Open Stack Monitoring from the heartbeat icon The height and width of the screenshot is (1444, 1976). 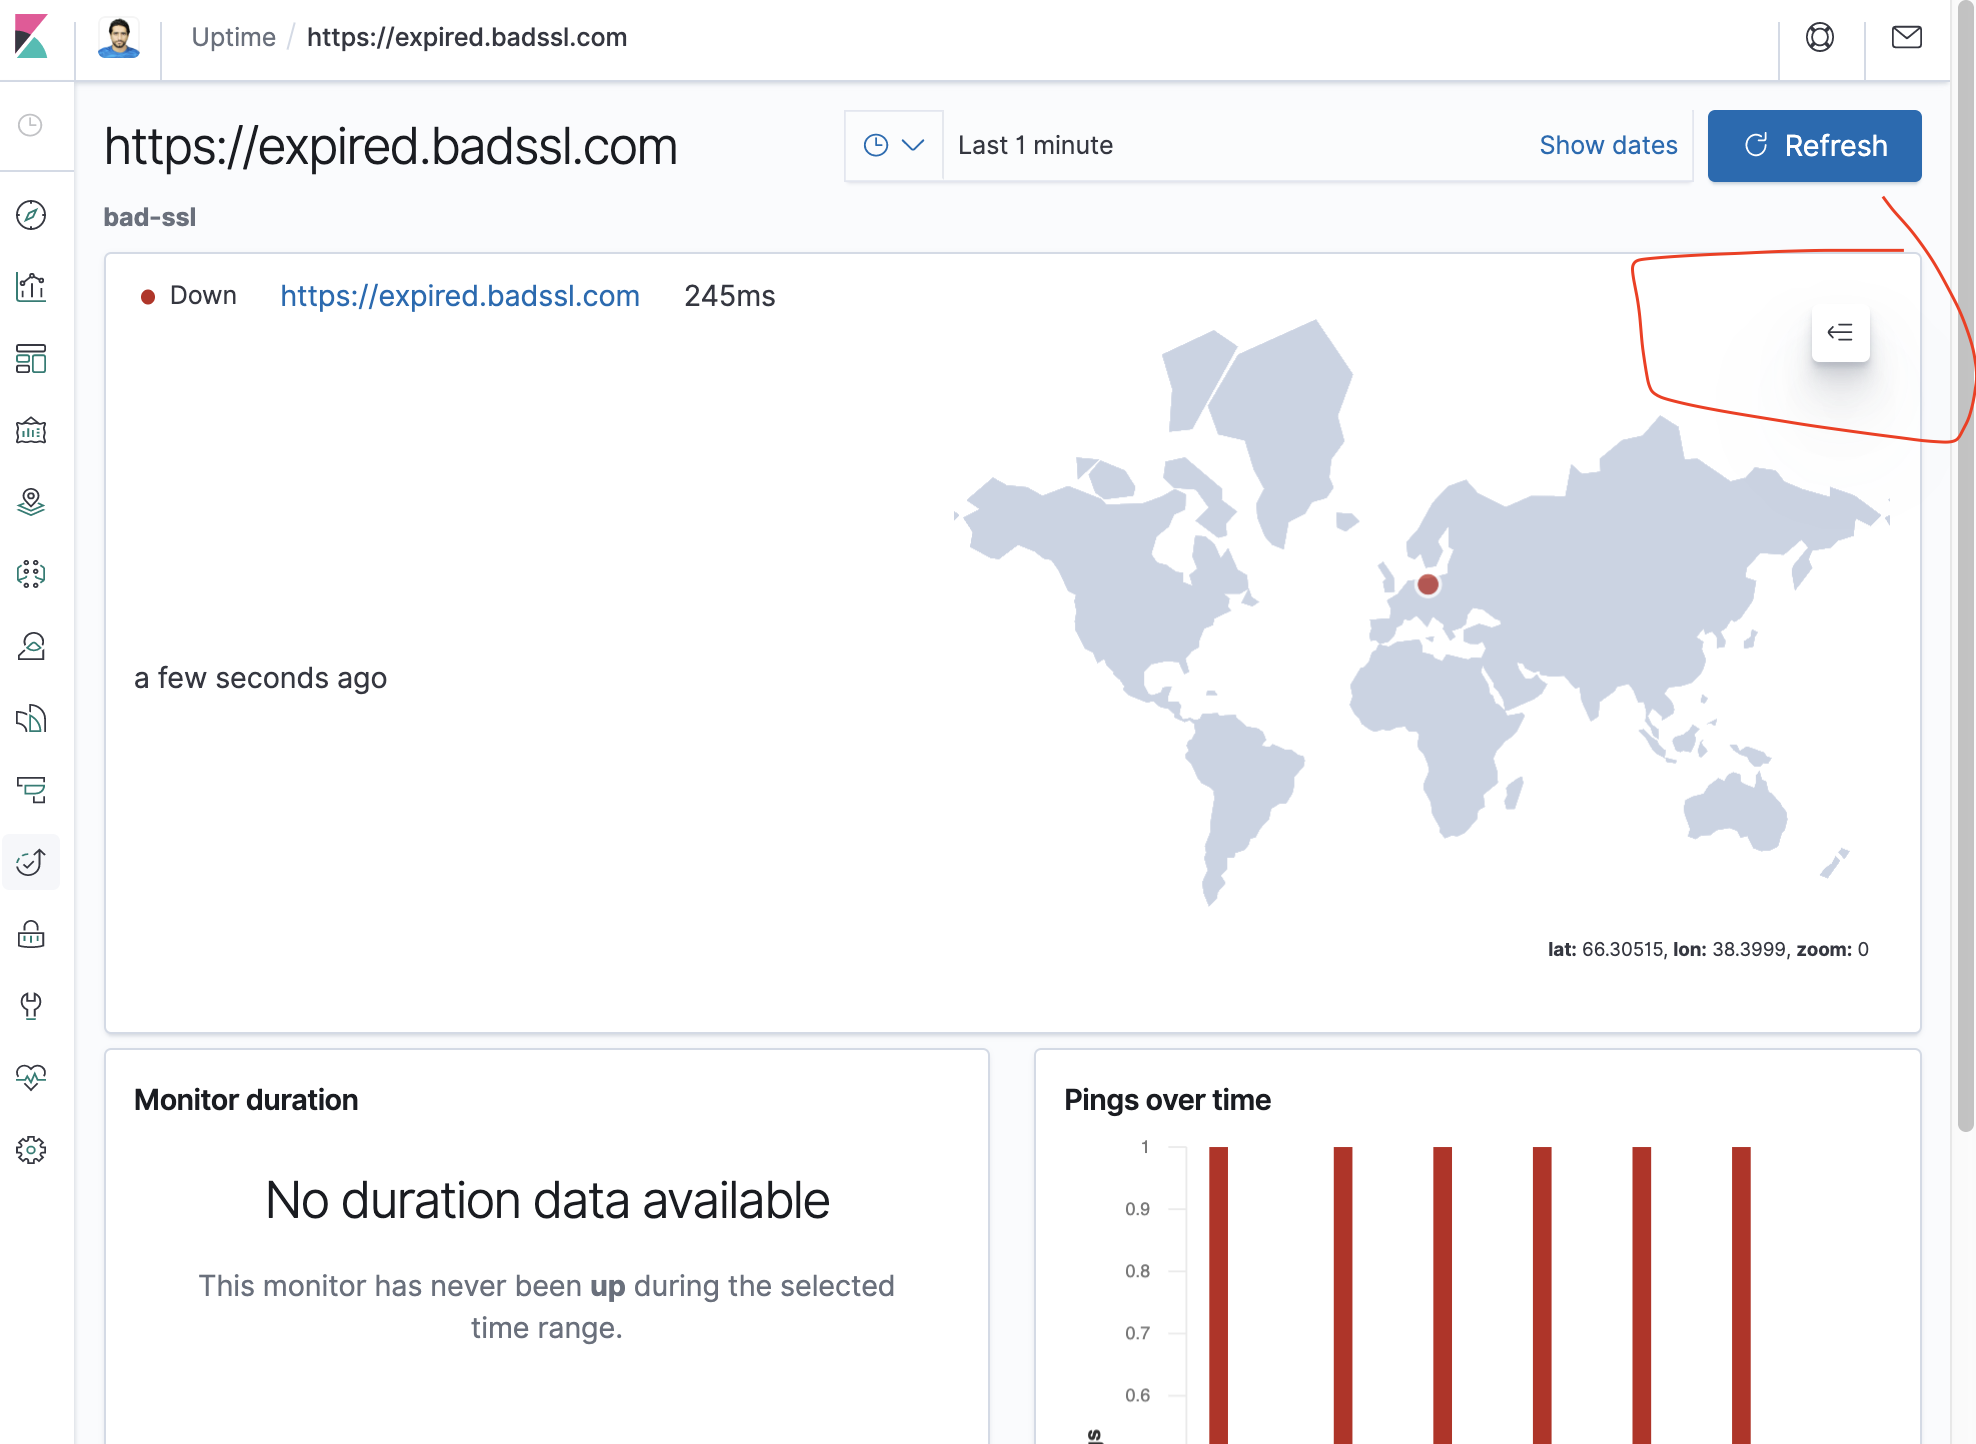[x=31, y=1078]
